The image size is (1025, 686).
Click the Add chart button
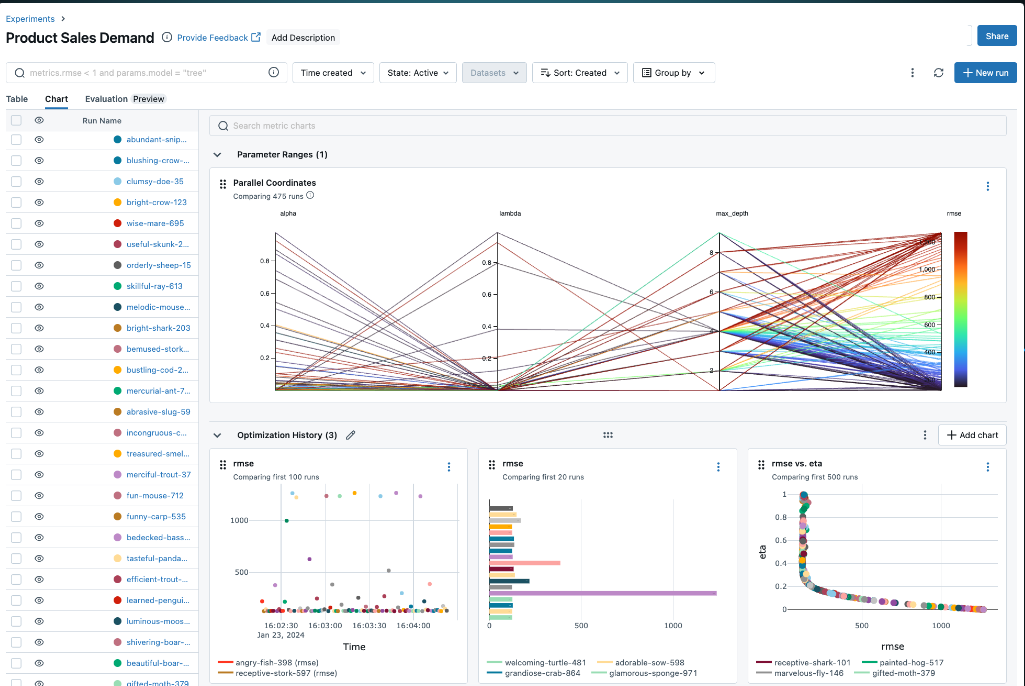point(972,435)
